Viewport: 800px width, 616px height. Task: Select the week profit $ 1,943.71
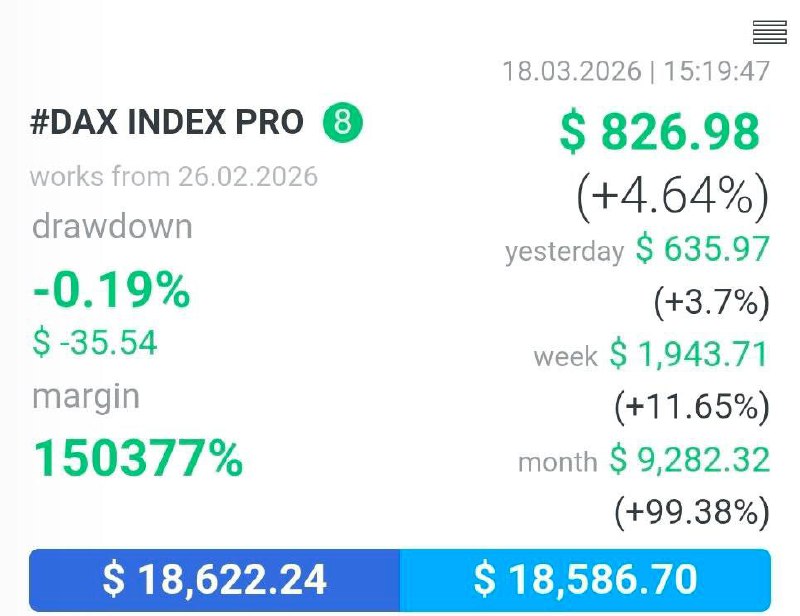click(690, 354)
